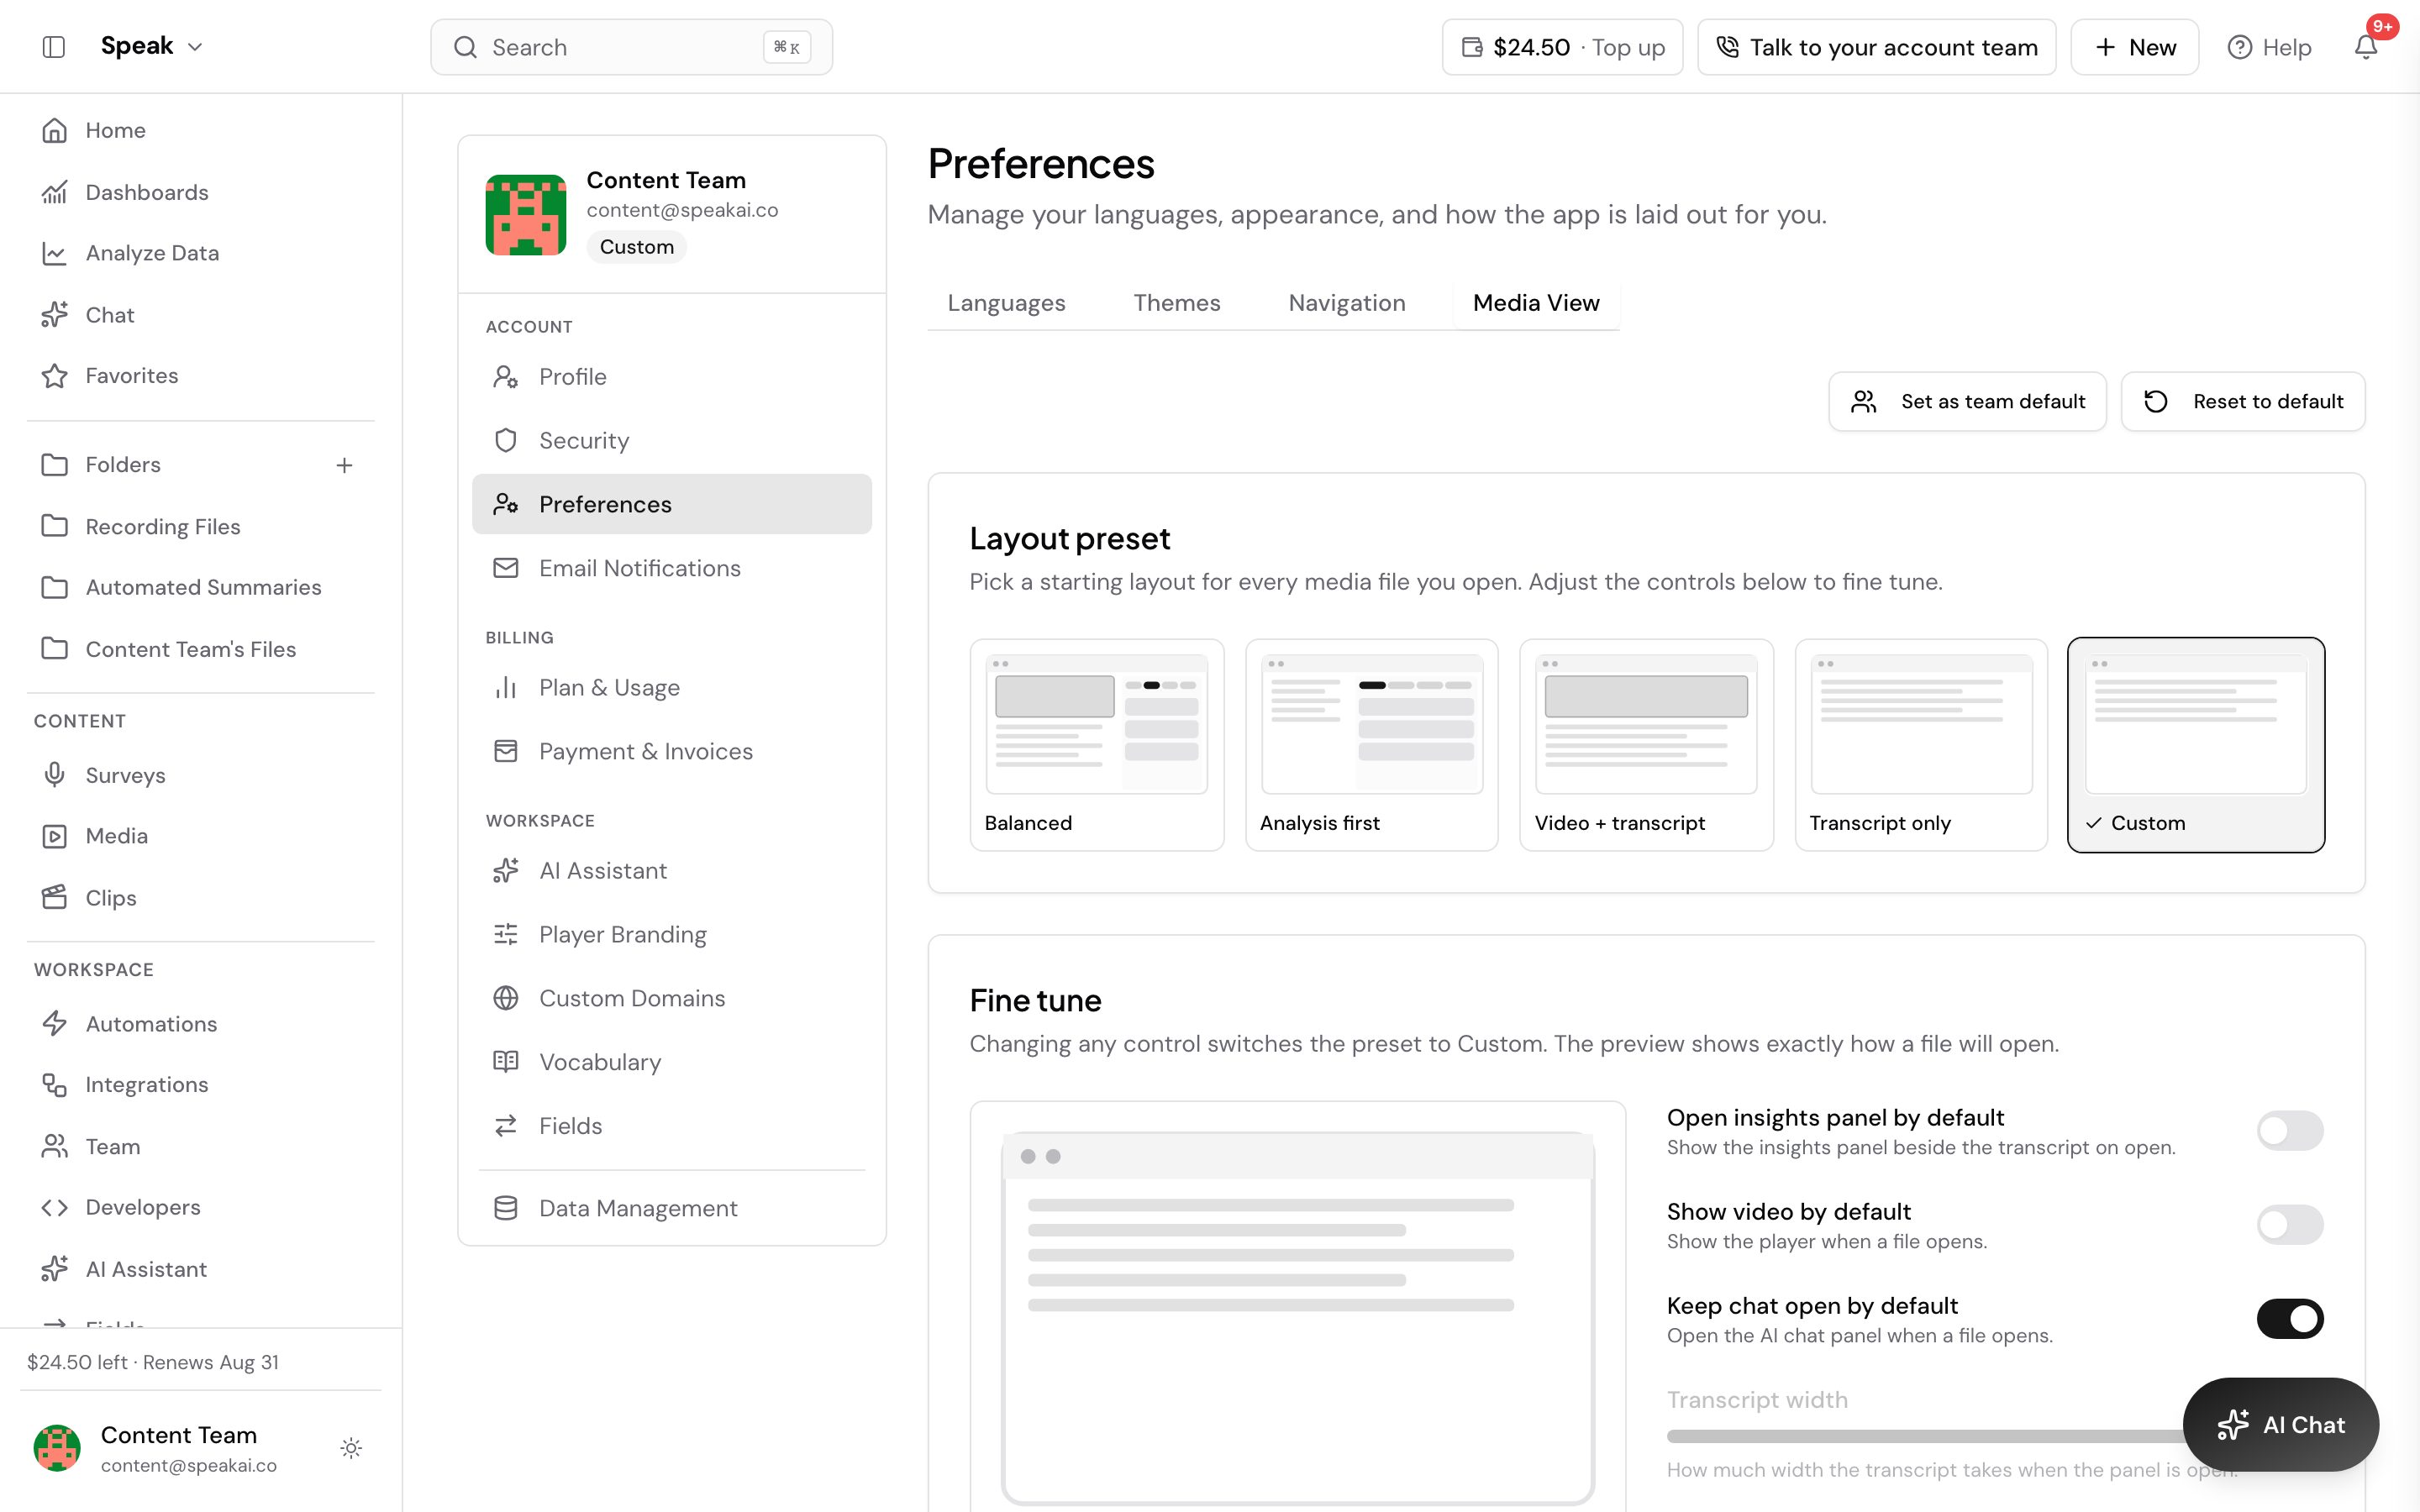
Task: Open Surveys in the sidebar
Action: [200, 775]
